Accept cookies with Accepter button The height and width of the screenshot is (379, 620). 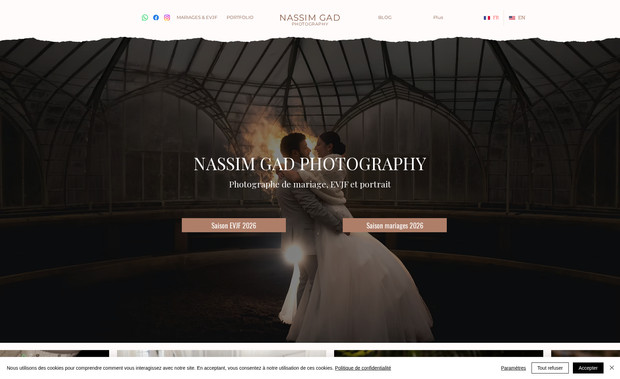click(588, 368)
